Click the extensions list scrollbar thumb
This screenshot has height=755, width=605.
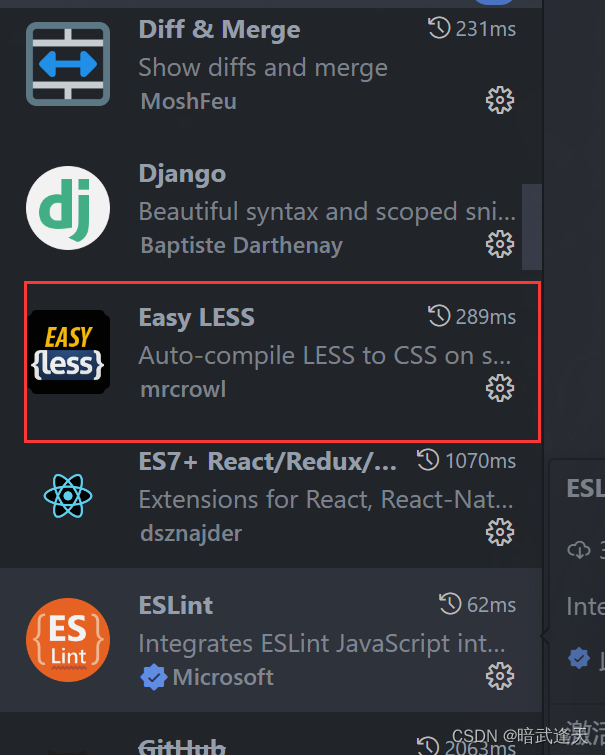pyautogui.click(x=532, y=227)
